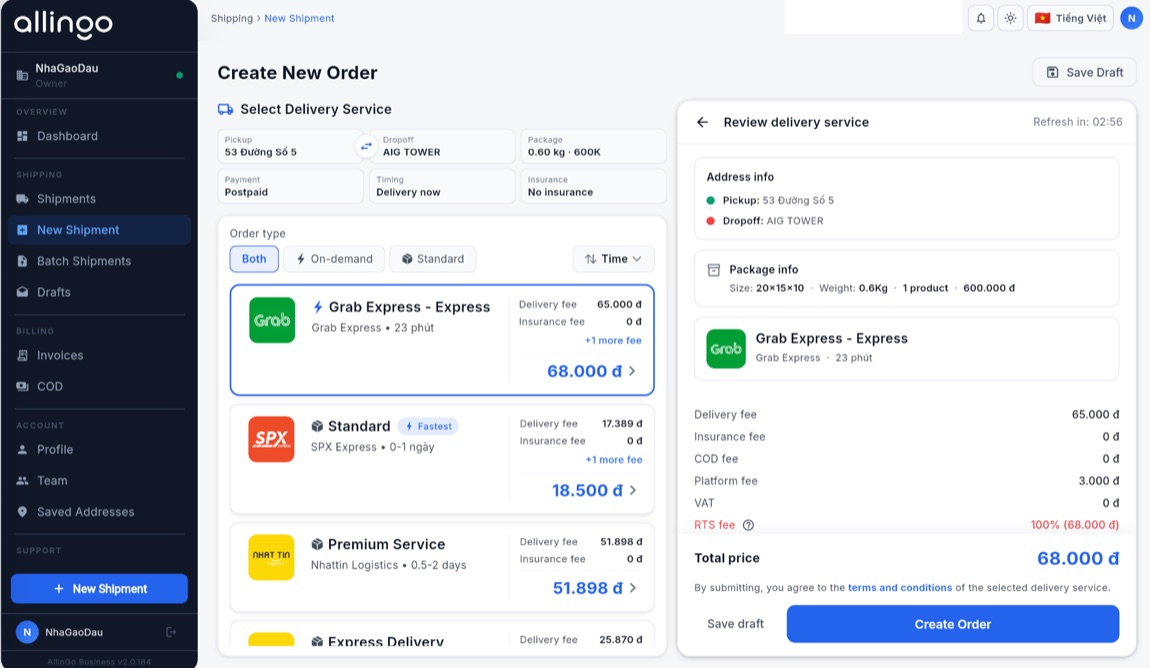Open Profile in account section
Image resolution: width=1150 pixels, height=668 pixels.
point(99,449)
